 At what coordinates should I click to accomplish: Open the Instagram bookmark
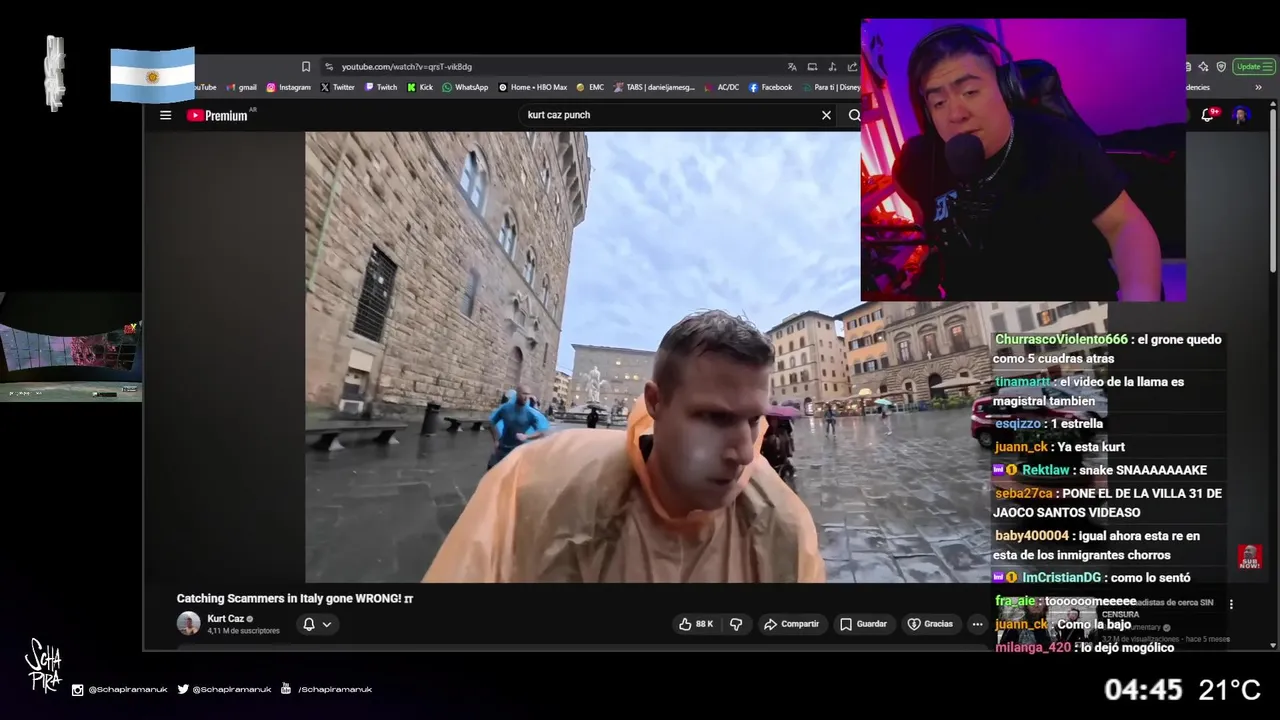[288, 87]
